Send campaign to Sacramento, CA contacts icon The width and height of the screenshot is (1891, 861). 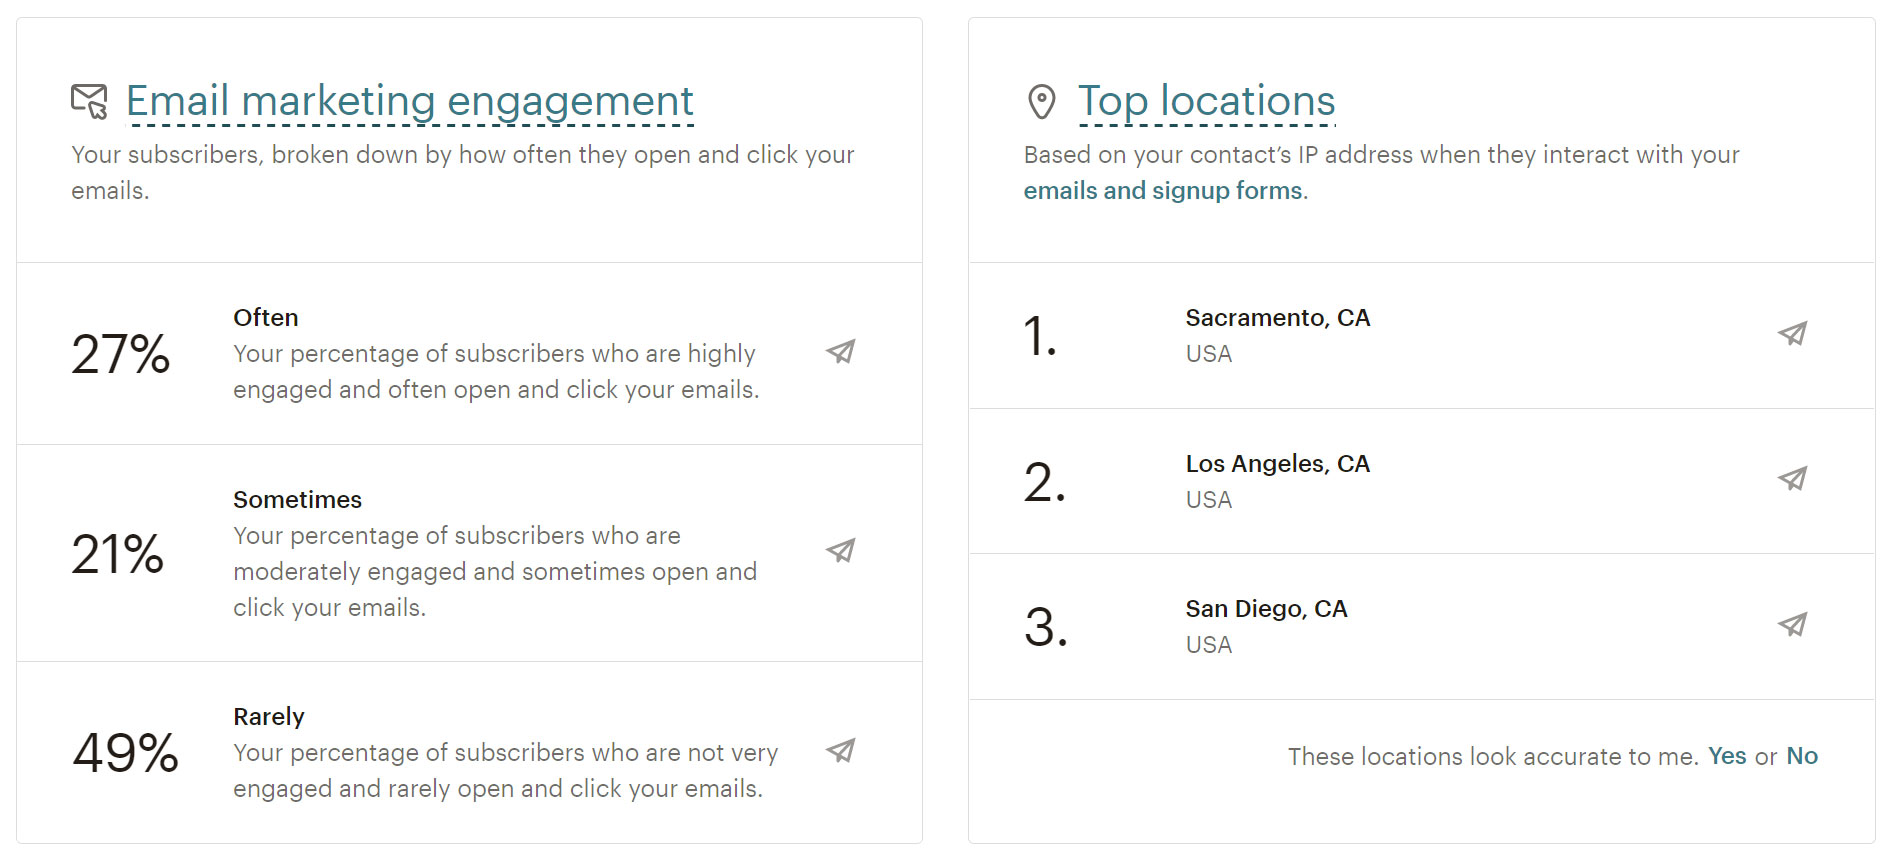(1793, 334)
